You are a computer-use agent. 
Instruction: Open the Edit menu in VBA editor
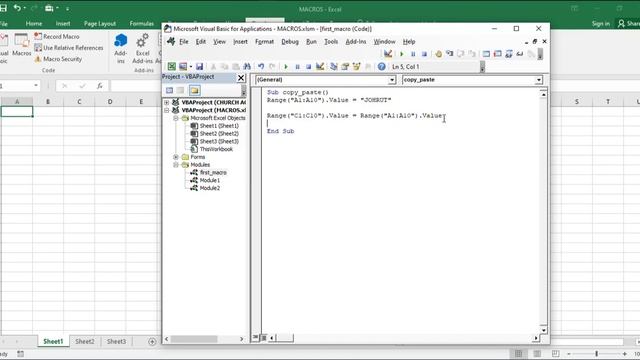coord(200,42)
